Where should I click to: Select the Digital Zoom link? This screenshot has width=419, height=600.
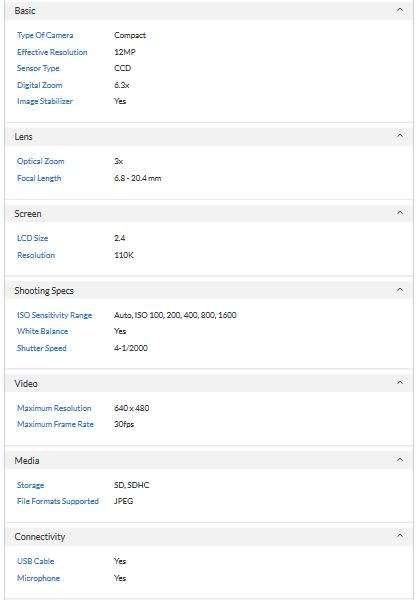pyautogui.click(x=39, y=85)
